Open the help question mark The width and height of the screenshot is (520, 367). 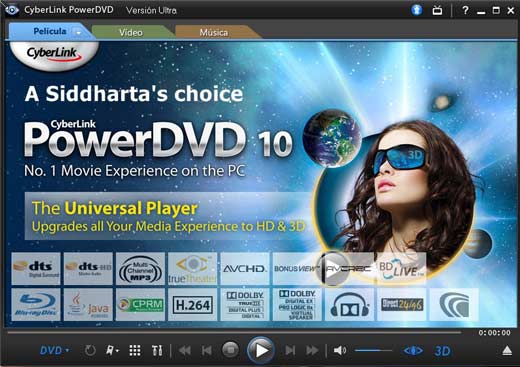click(x=465, y=10)
